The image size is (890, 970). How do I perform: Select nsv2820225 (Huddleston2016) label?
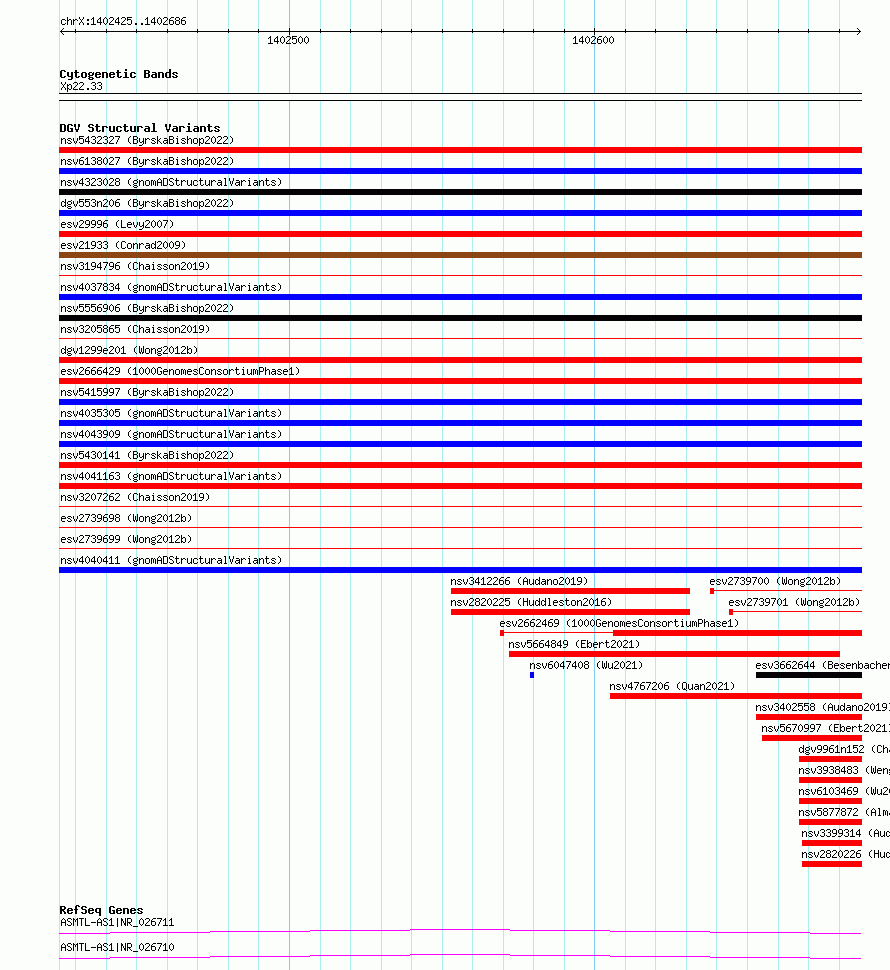click(531, 603)
